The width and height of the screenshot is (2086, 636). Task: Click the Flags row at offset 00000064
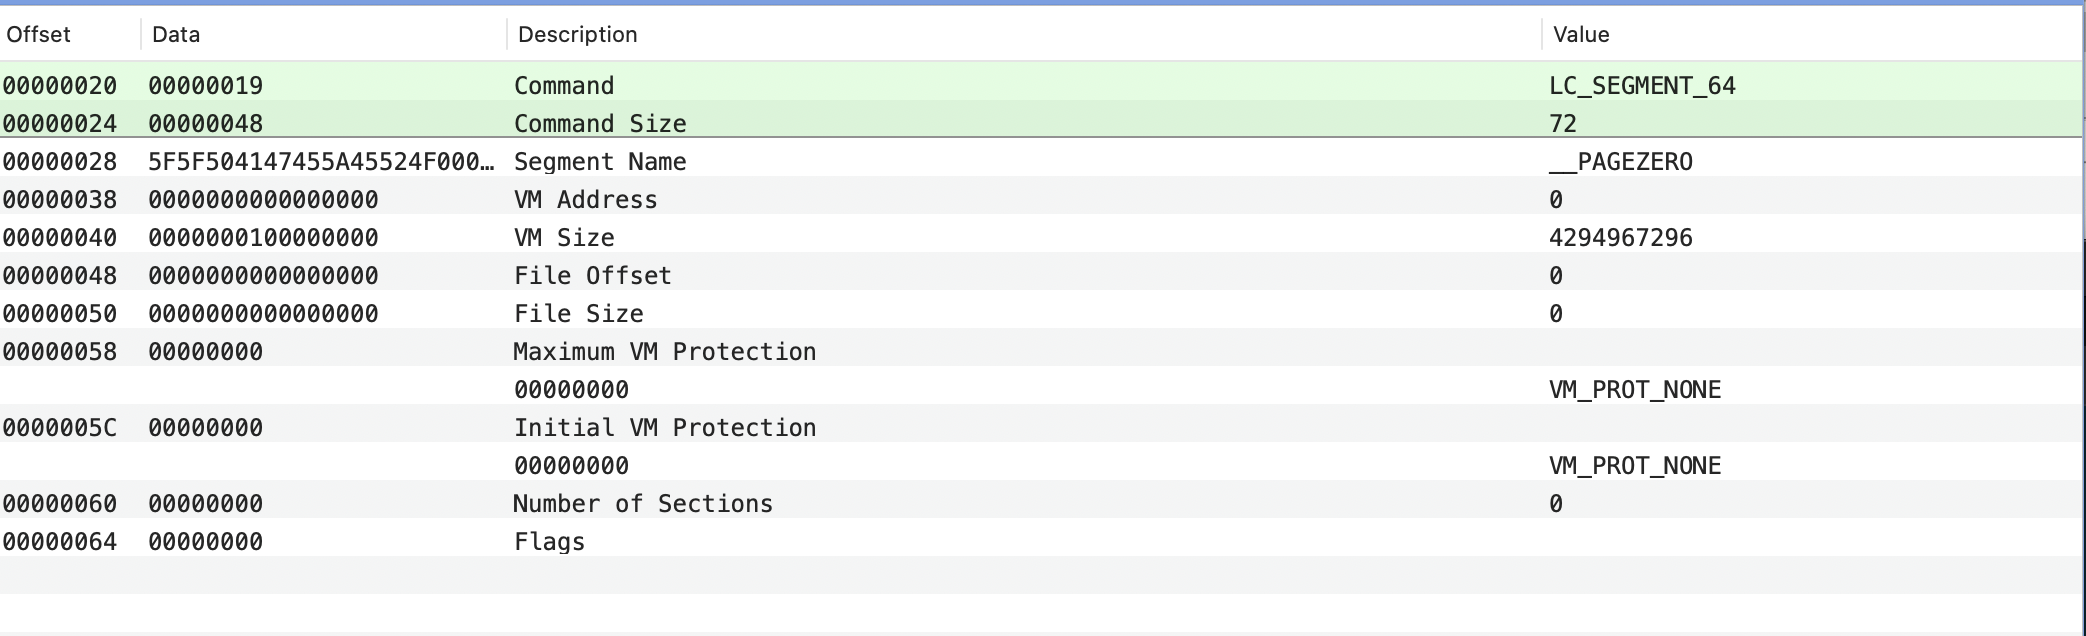tap(1042, 542)
